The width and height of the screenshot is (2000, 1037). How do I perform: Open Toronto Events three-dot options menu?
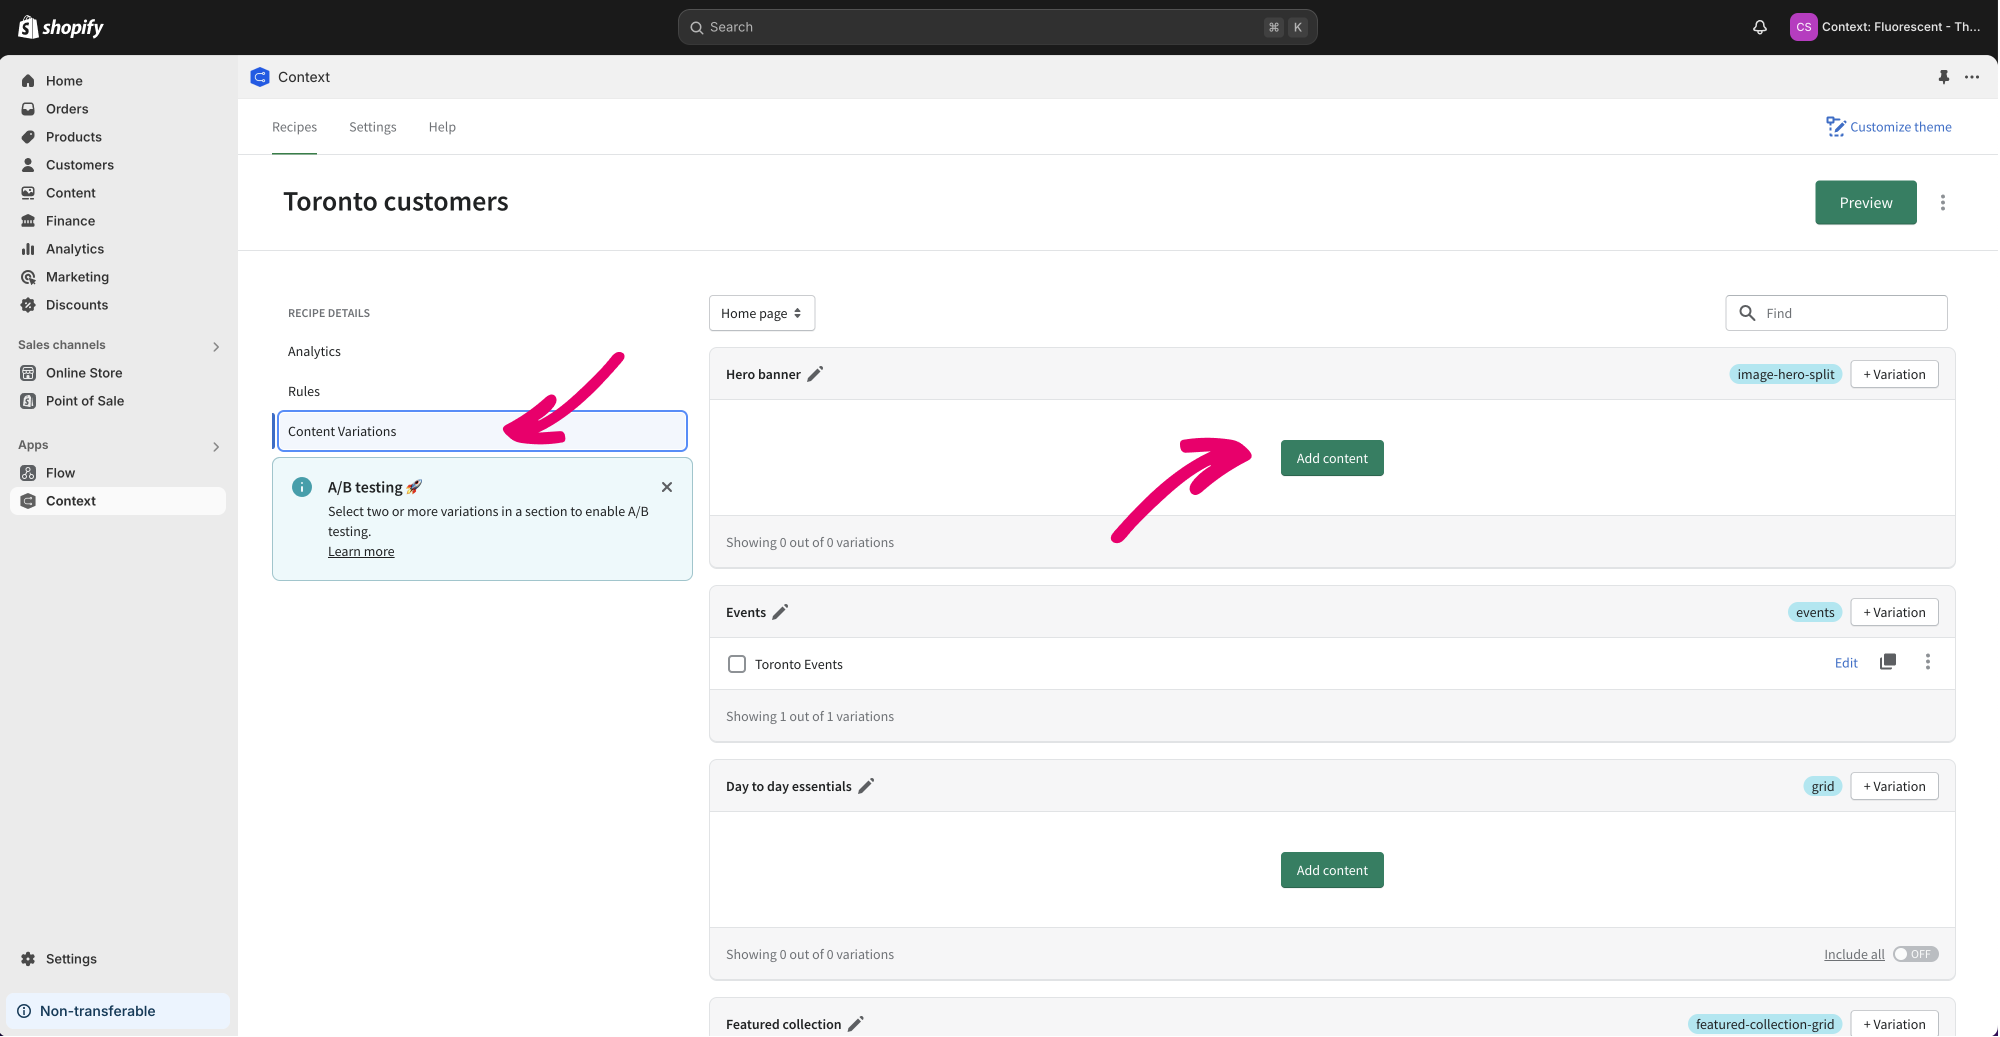1927,662
